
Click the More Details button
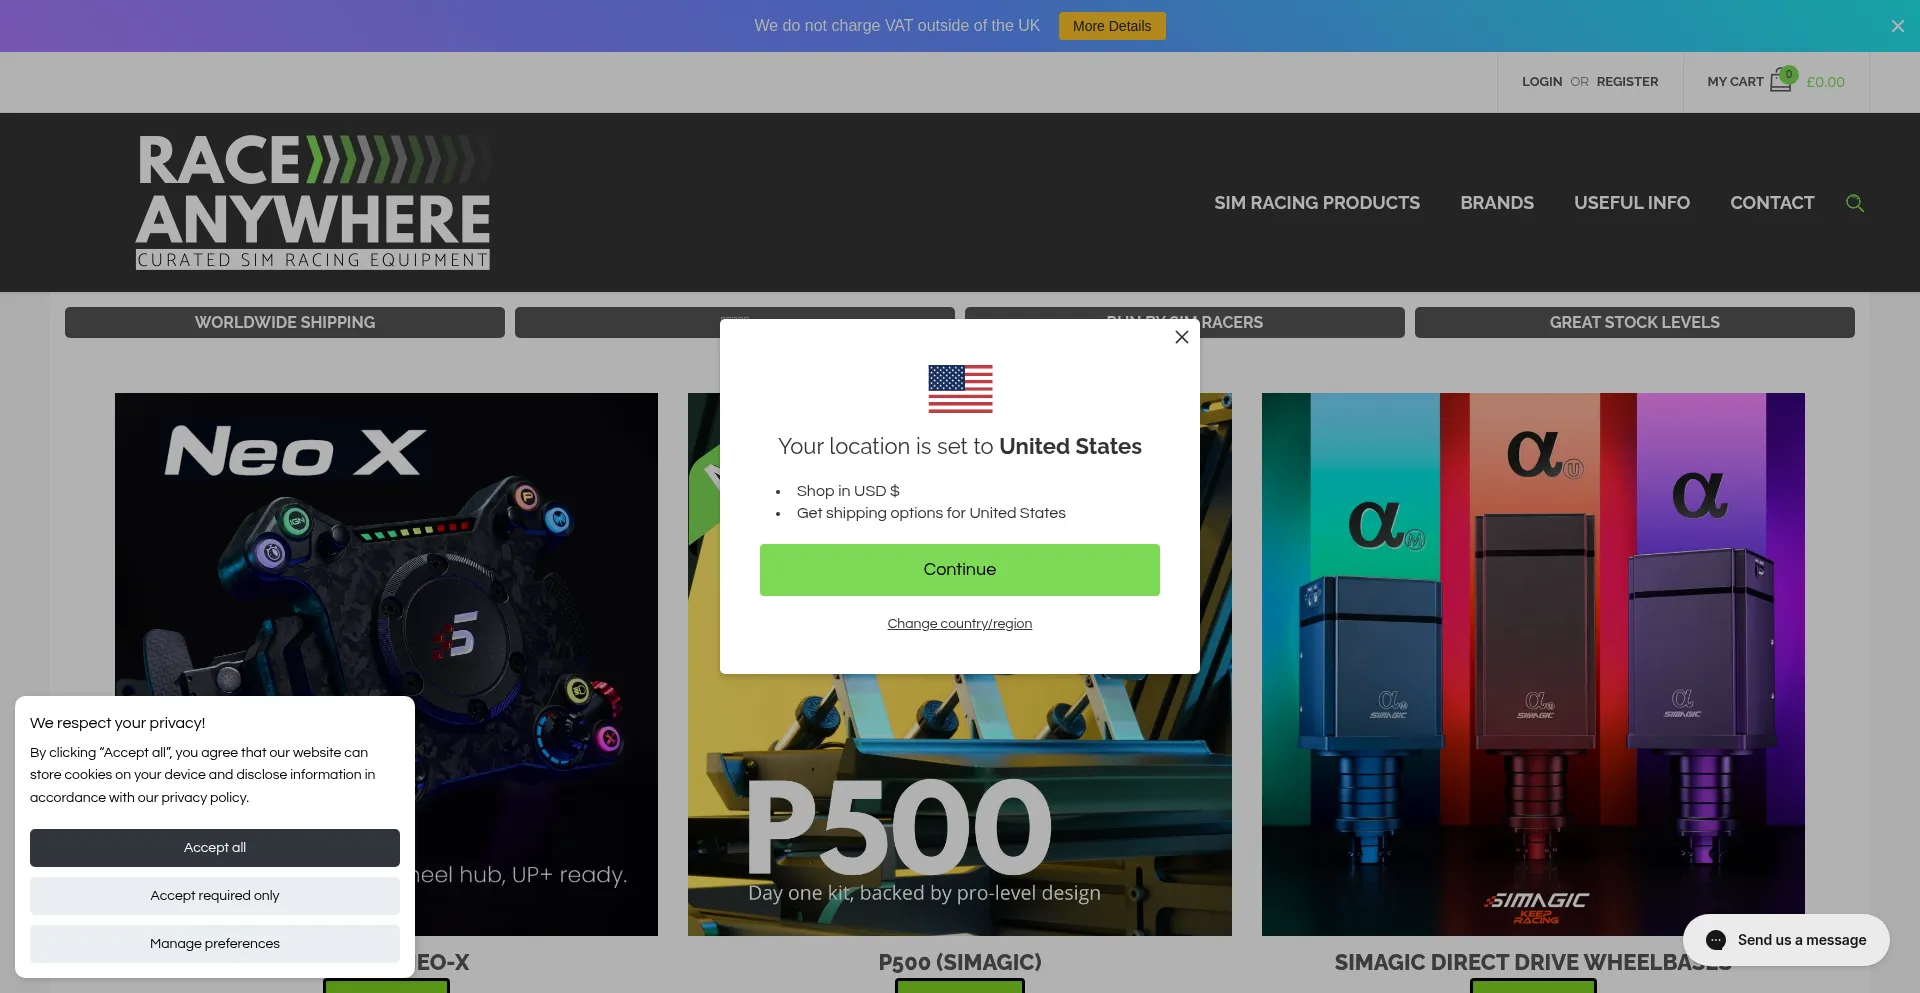(x=1112, y=26)
